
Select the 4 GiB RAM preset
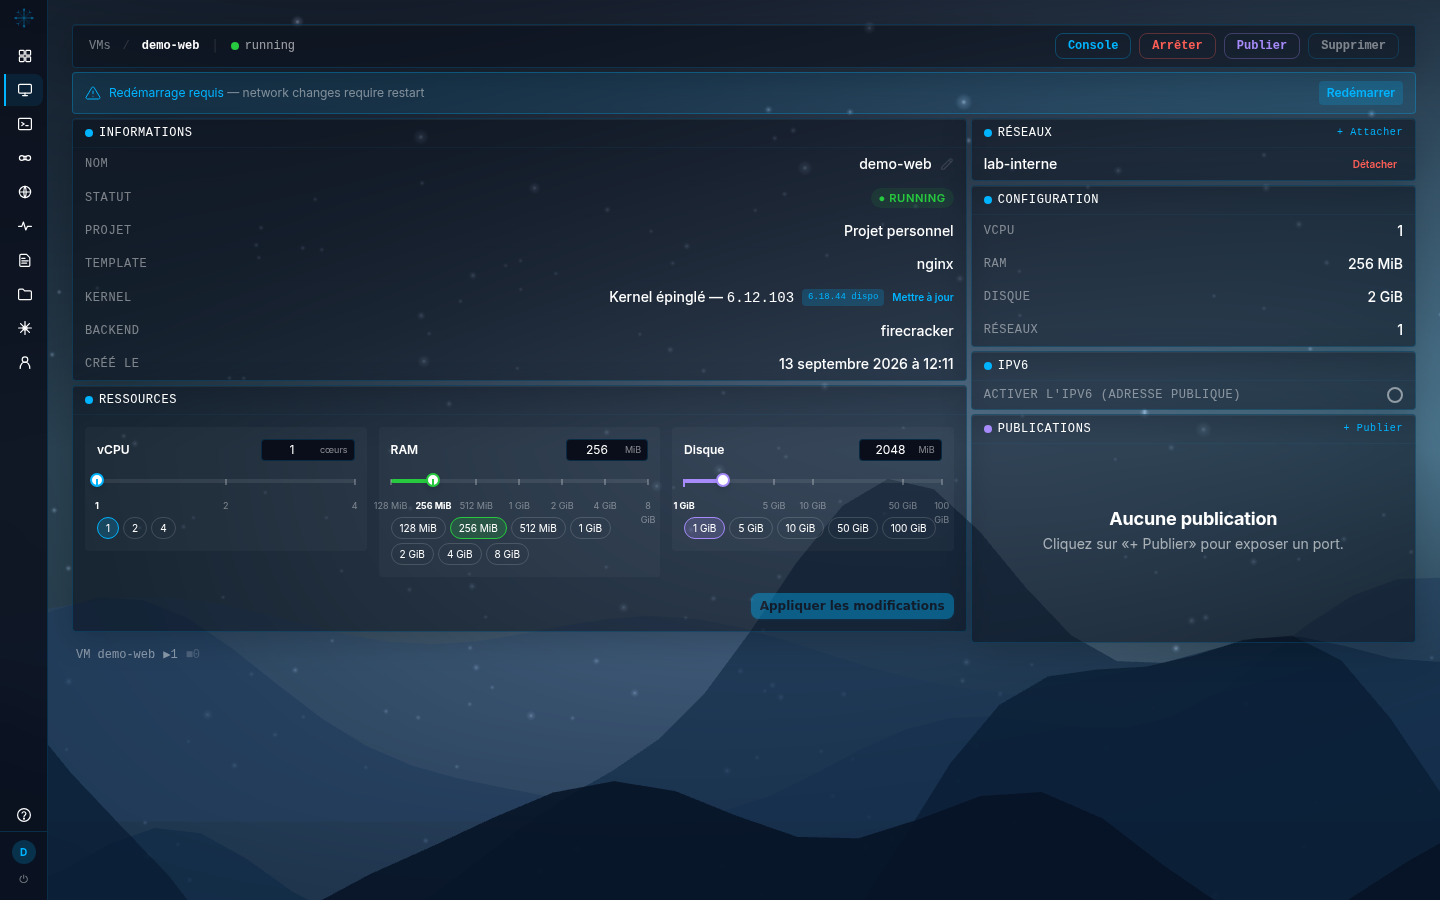click(460, 554)
